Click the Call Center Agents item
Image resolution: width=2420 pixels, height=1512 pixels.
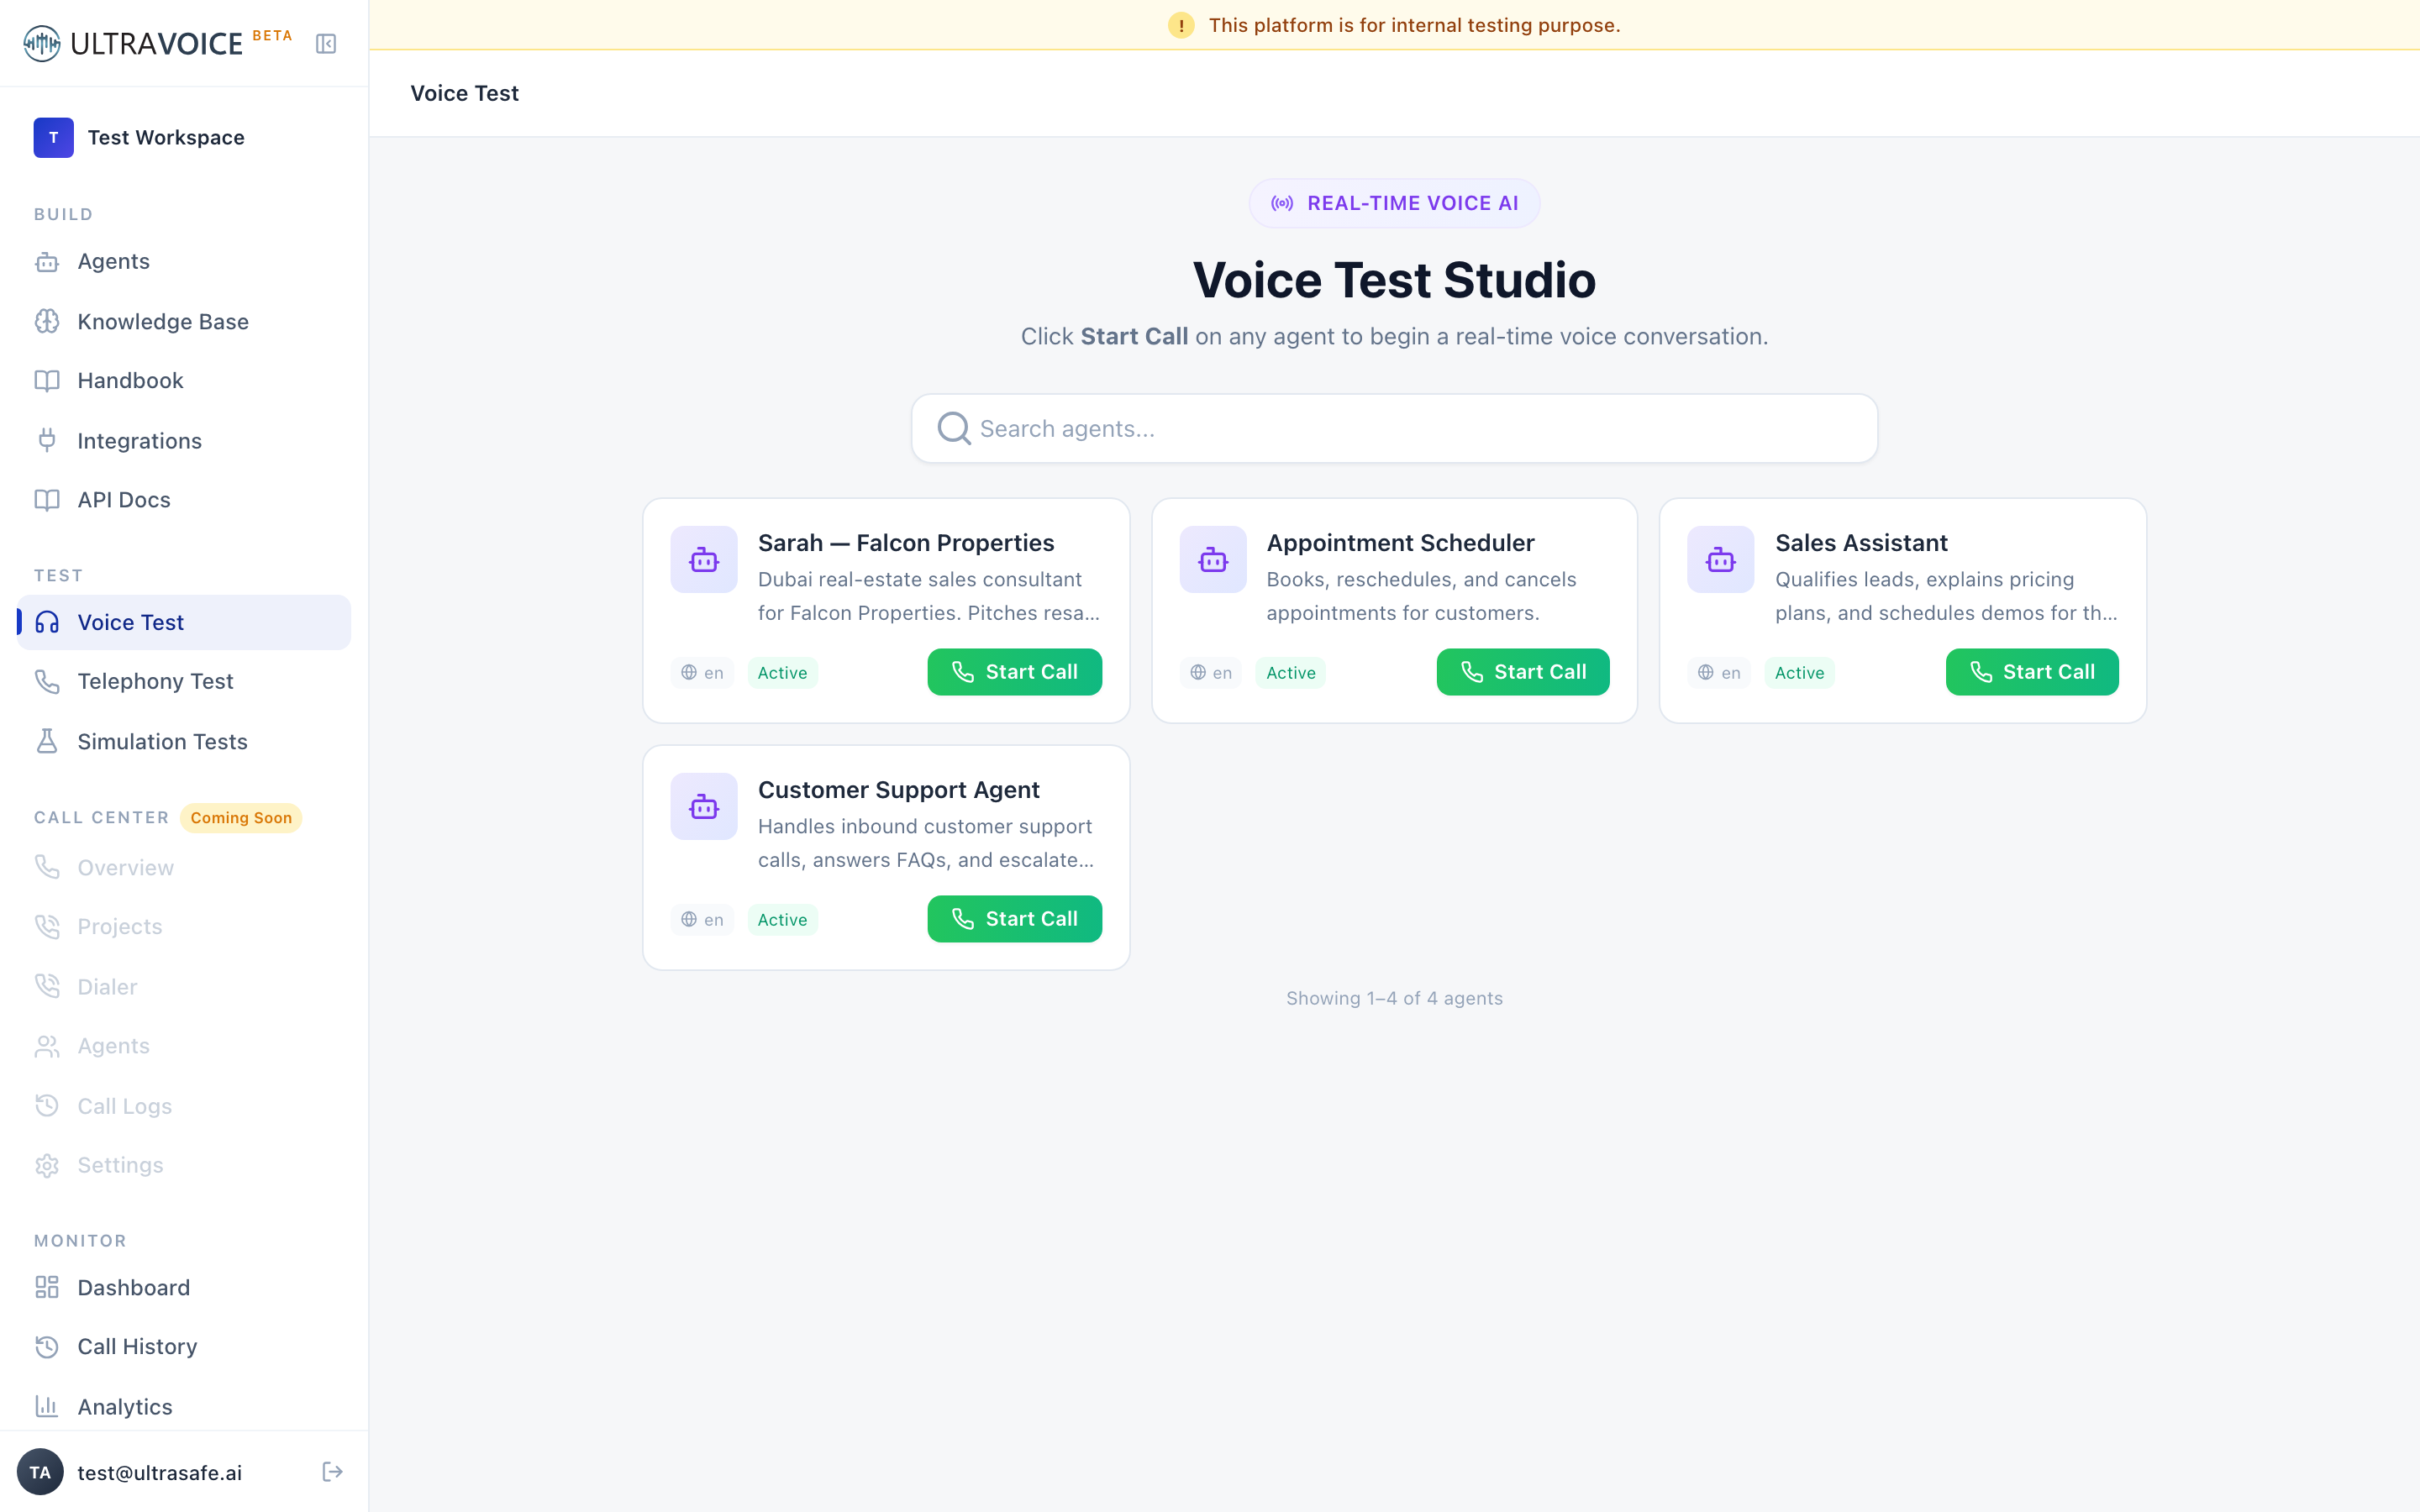pos(184,1046)
